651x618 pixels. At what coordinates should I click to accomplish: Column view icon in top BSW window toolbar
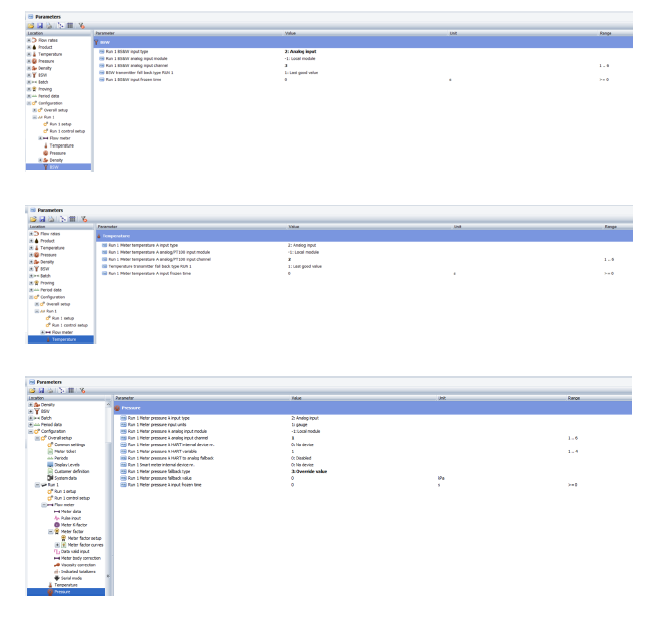pyautogui.click(x=70, y=26)
